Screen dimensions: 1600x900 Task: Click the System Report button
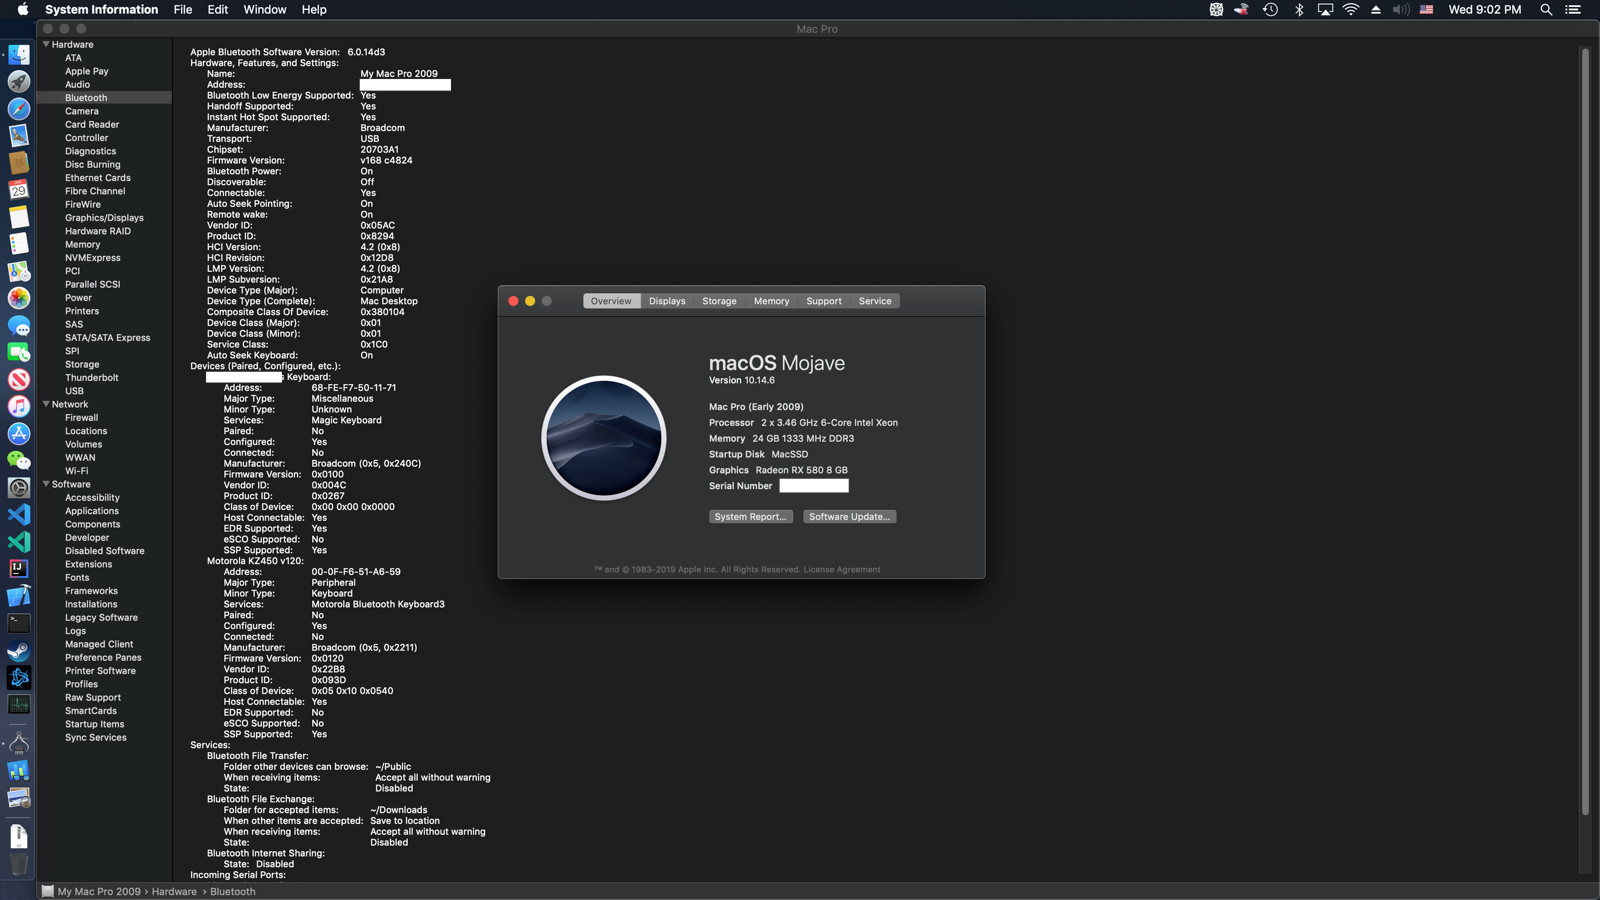click(x=750, y=517)
